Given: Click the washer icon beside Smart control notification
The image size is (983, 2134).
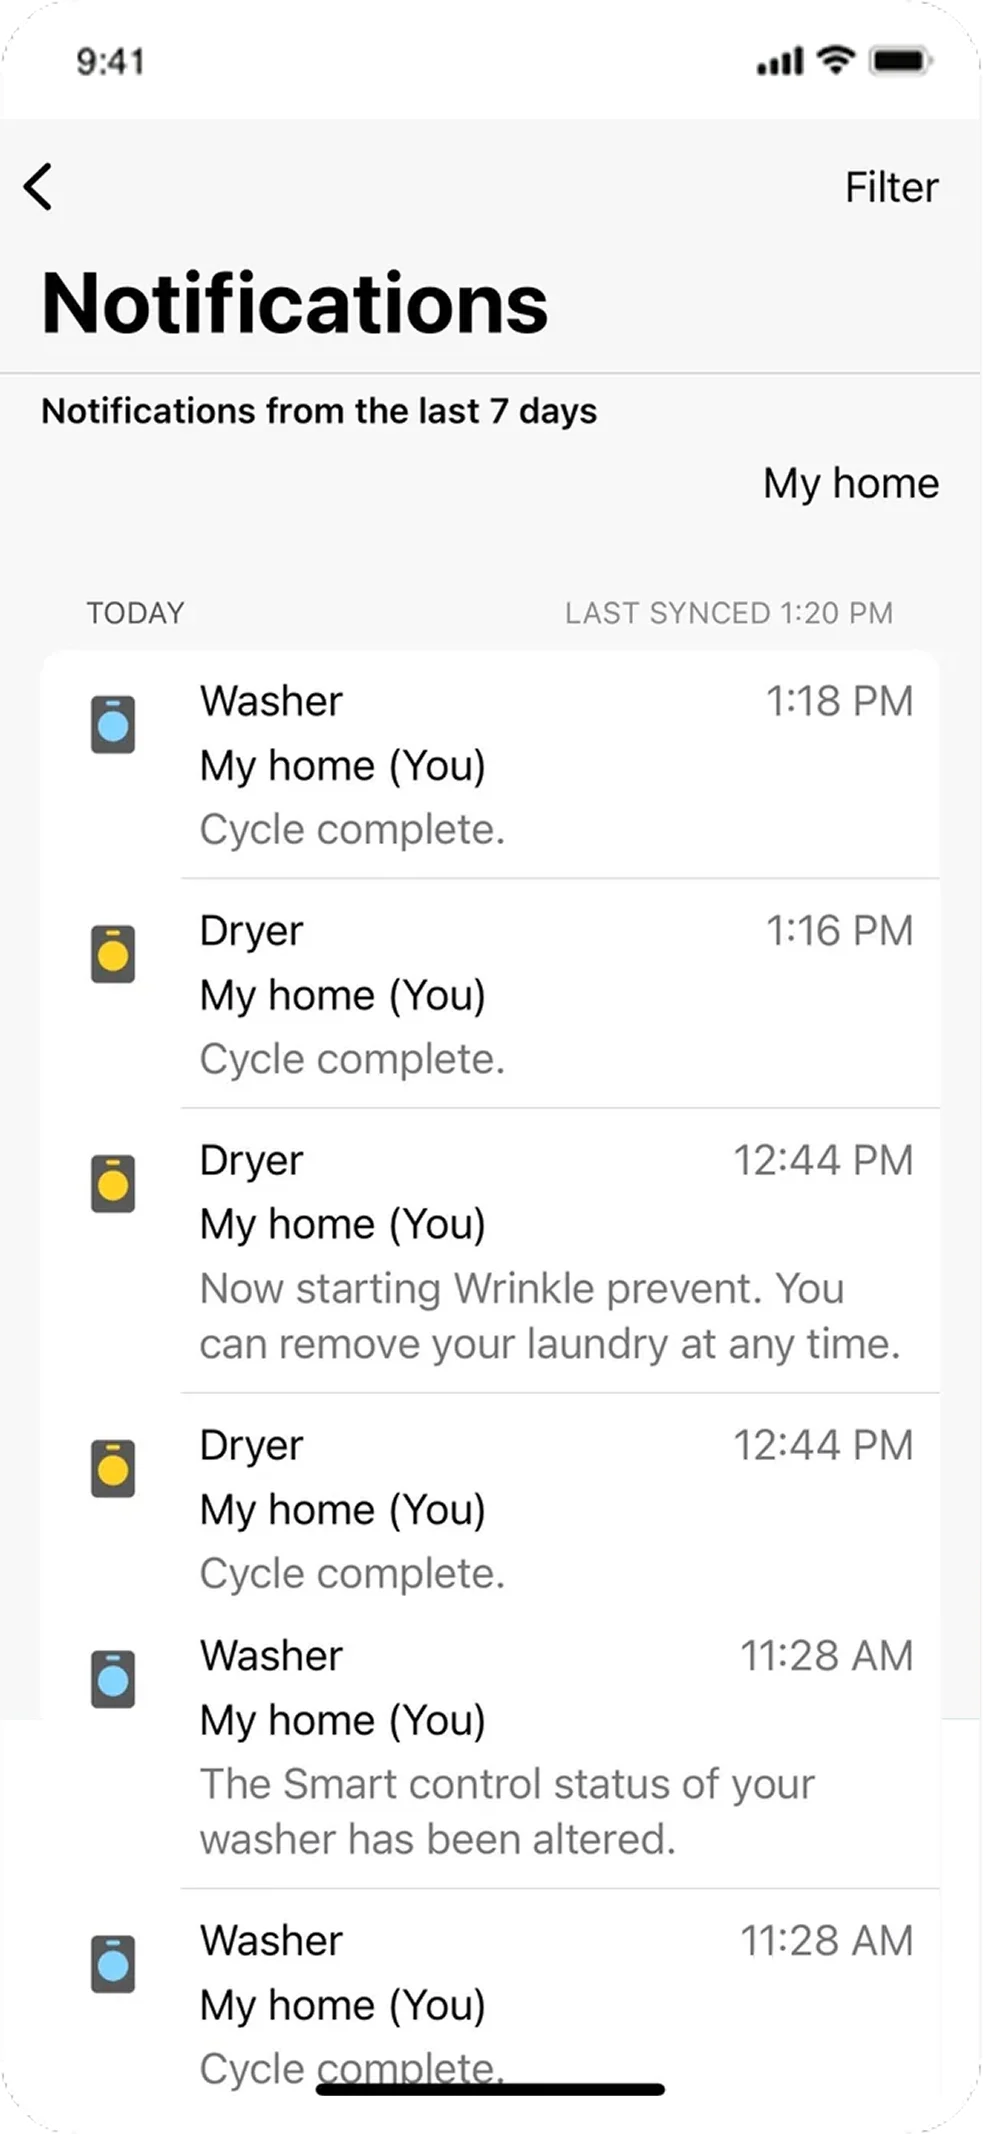Looking at the screenshot, I should 113,1679.
